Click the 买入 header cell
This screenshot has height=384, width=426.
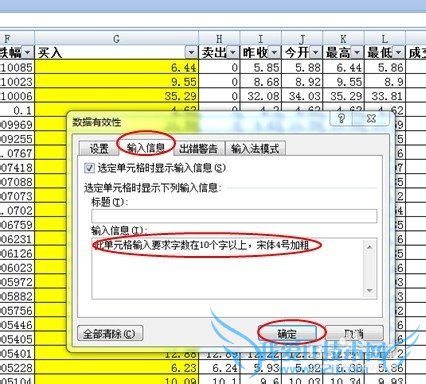tap(116, 53)
